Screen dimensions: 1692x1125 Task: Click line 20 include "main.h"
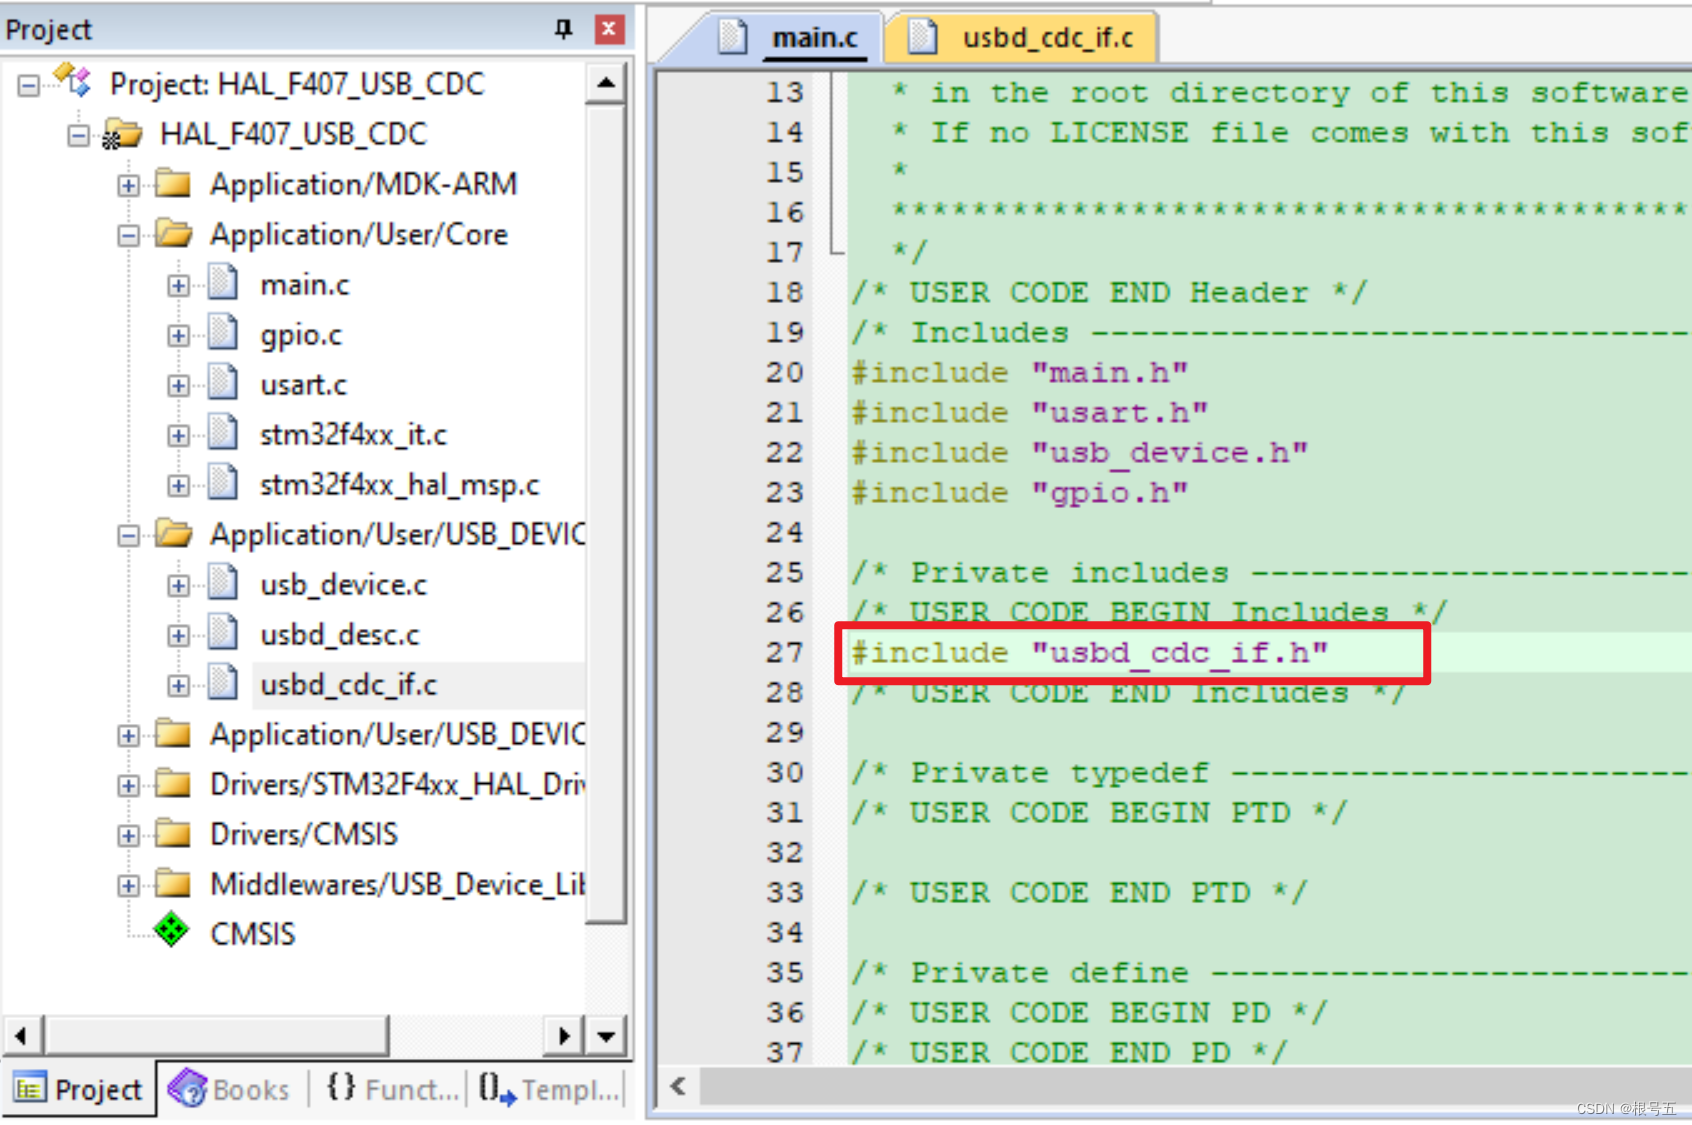[1019, 373]
